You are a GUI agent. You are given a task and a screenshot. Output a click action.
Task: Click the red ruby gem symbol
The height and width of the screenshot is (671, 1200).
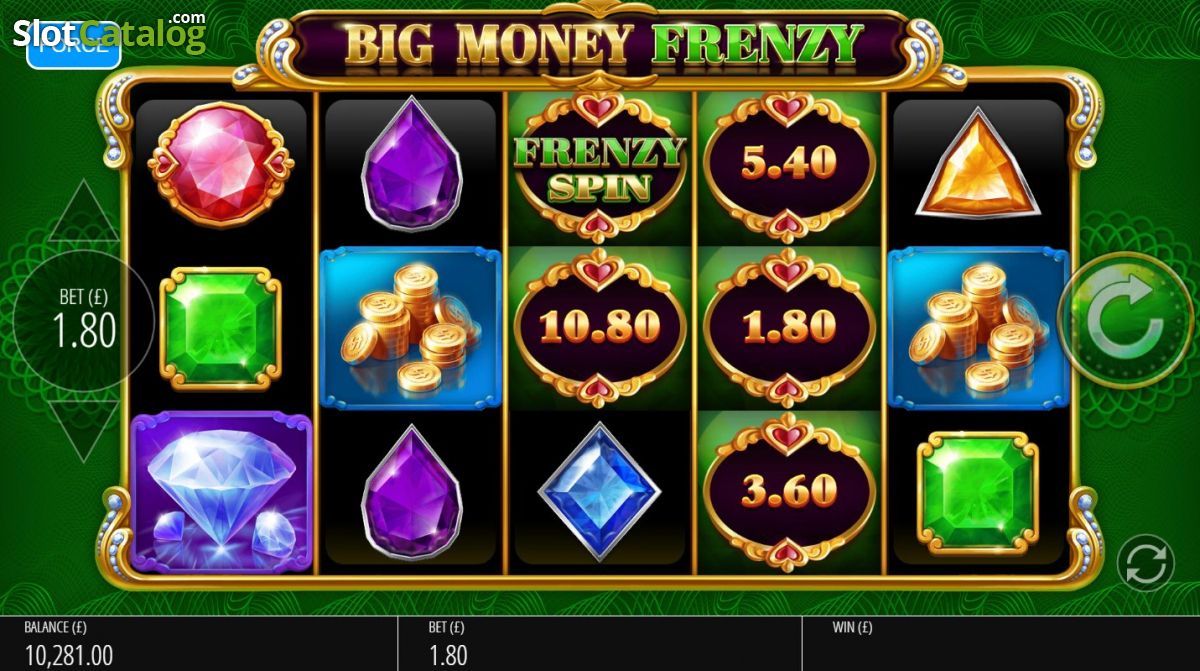click(x=221, y=162)
